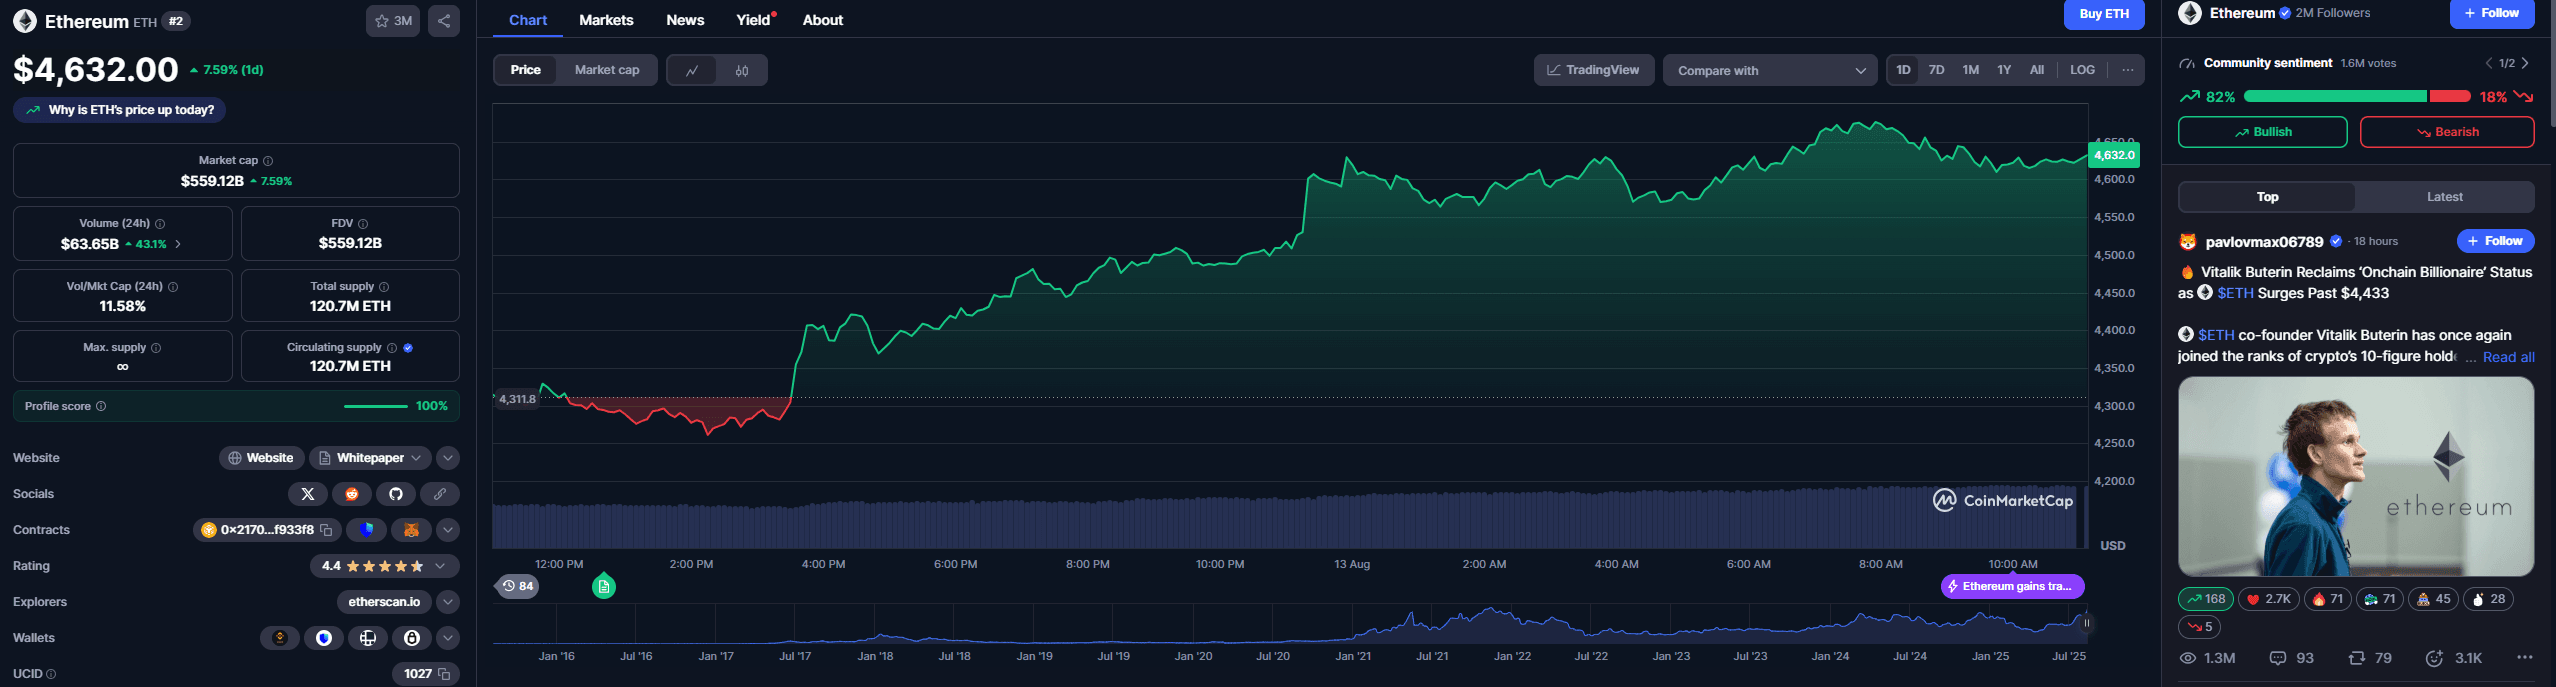Vote Bullish on community sentiment
Screen dimensions: 2556x687
click(x=2262, y=132)
